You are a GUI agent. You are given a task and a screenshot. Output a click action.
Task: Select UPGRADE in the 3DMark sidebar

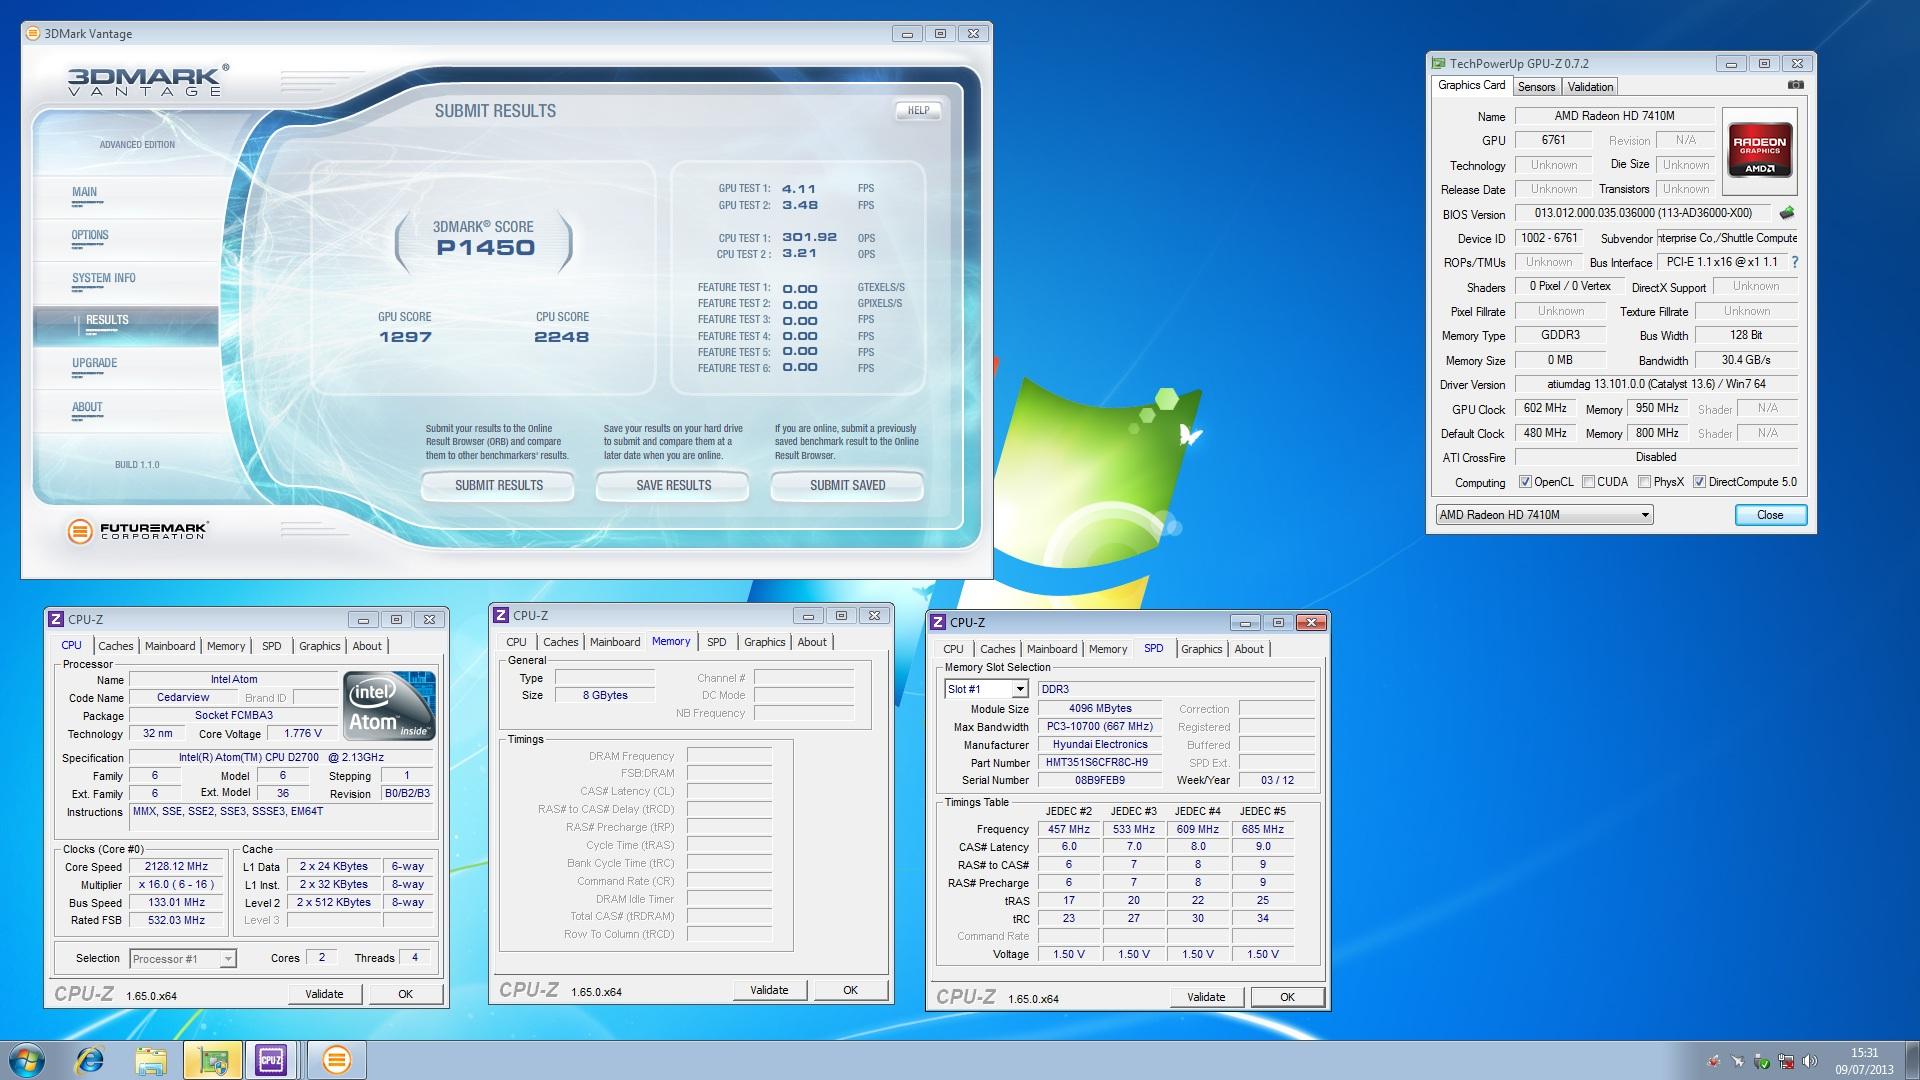coord(94,364)
